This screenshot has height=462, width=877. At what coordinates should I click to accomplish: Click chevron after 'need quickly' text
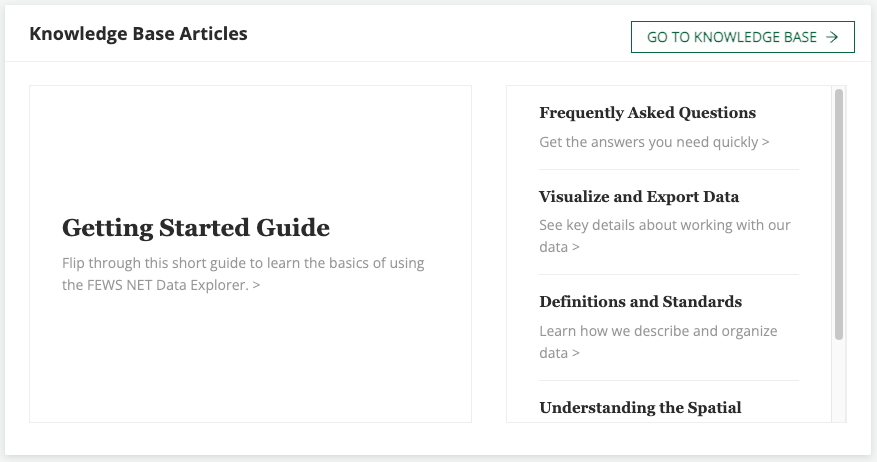point(766,142)
